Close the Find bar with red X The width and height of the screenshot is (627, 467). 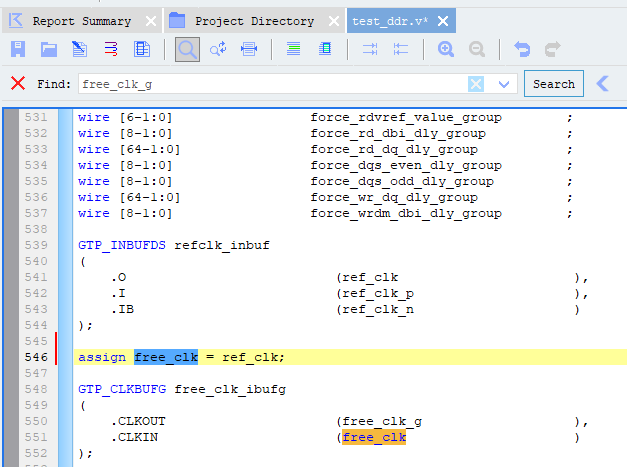click(18, 84)
